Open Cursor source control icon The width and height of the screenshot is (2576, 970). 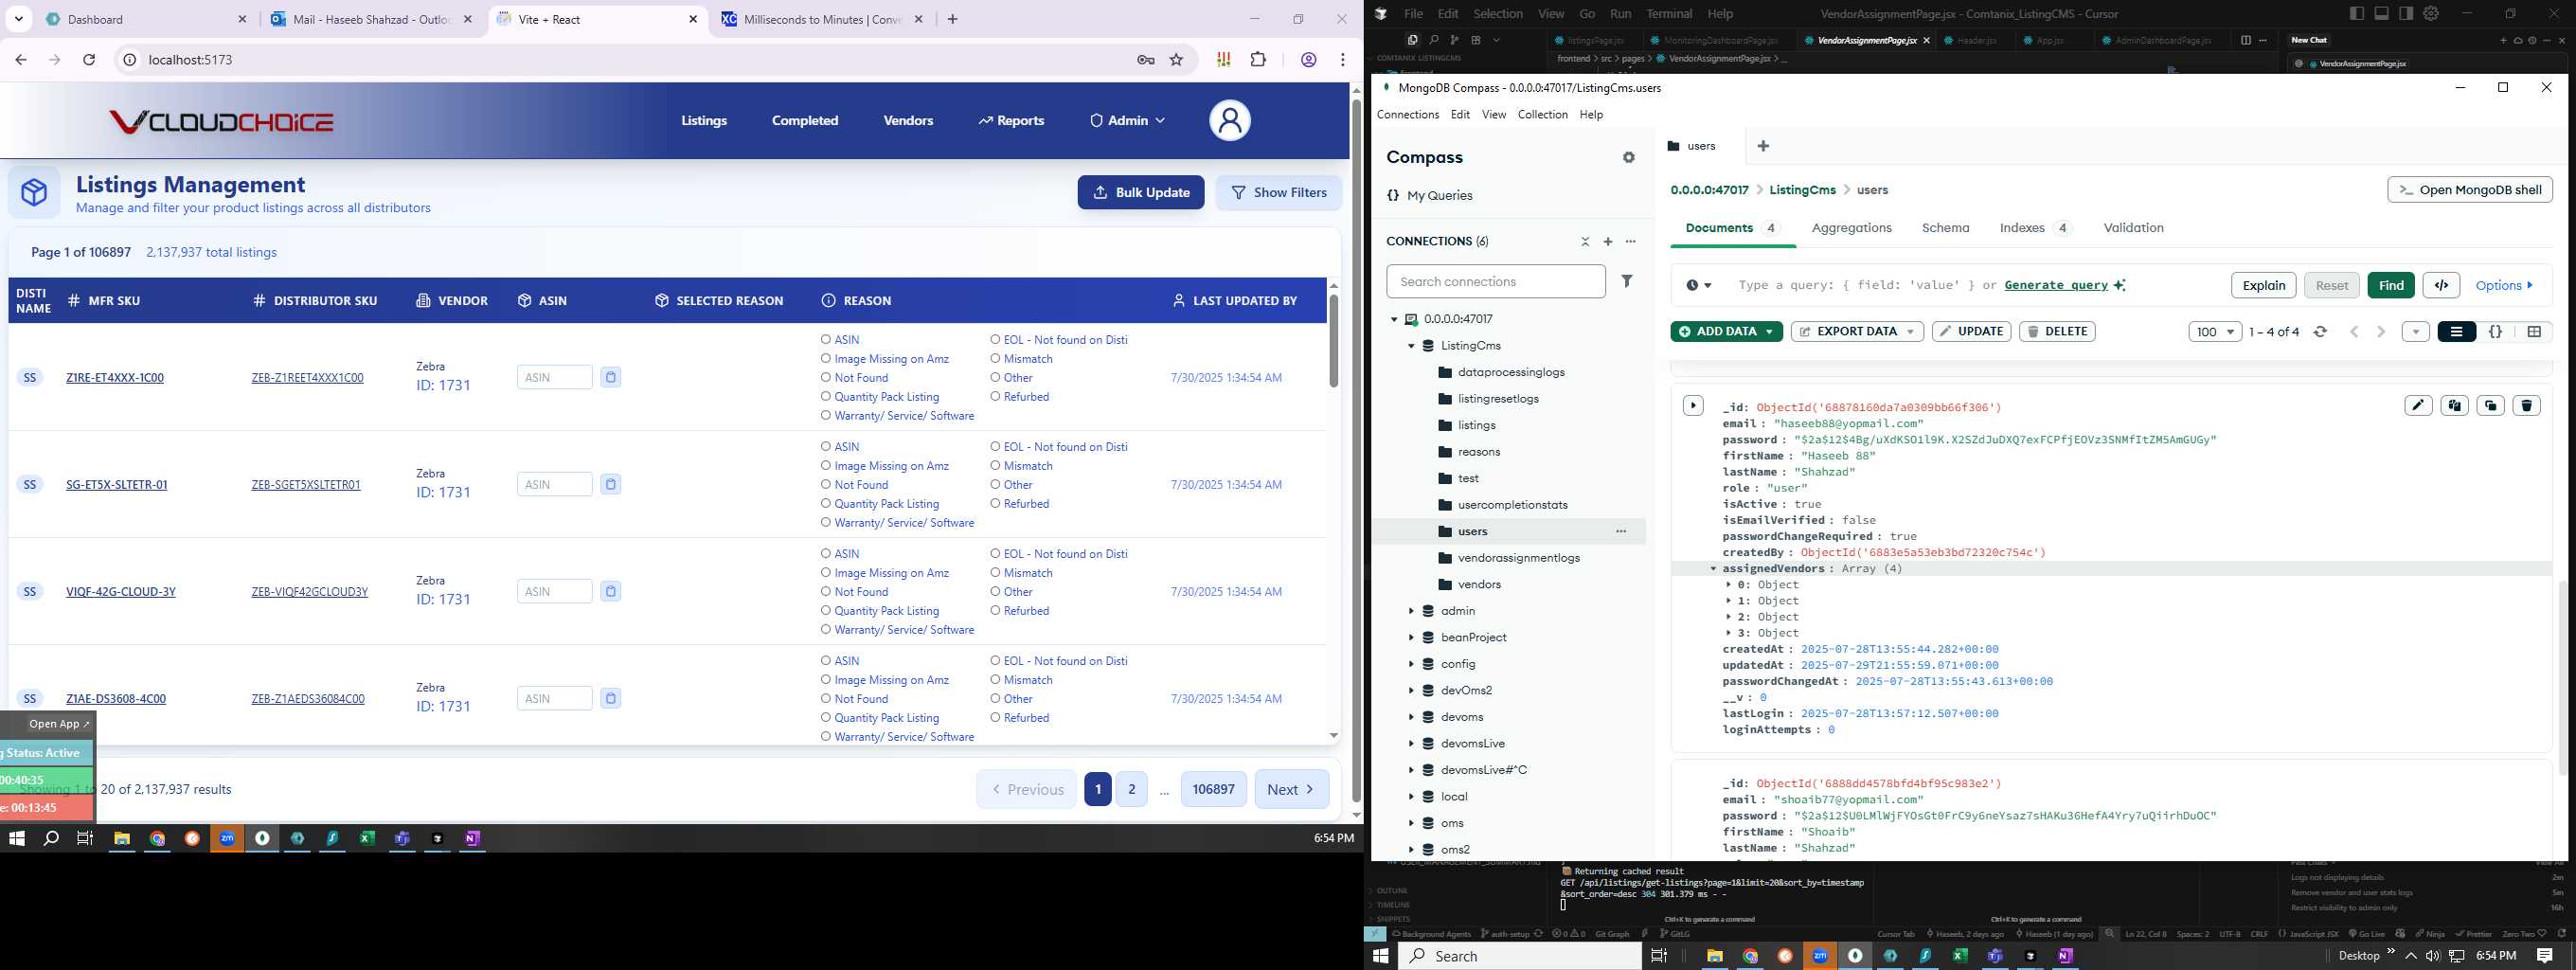1454,40
